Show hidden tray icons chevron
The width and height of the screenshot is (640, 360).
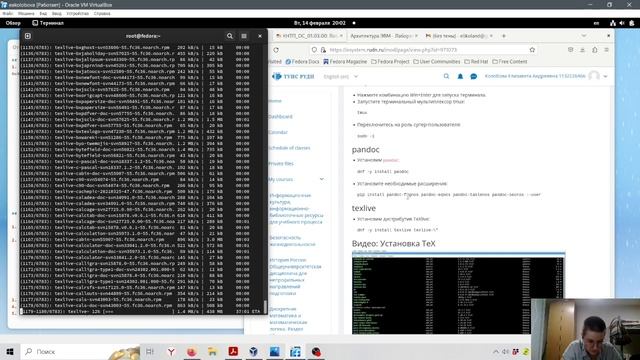coord(496,351)
